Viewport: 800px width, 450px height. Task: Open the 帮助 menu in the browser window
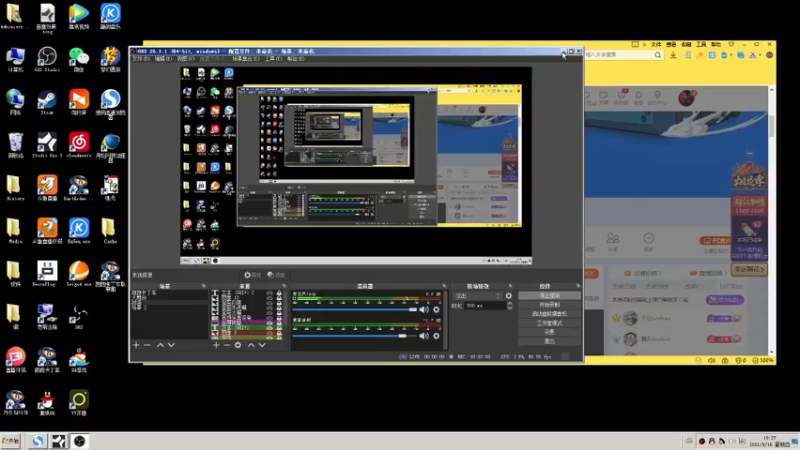pyautogui.click(x=716, y=45)
